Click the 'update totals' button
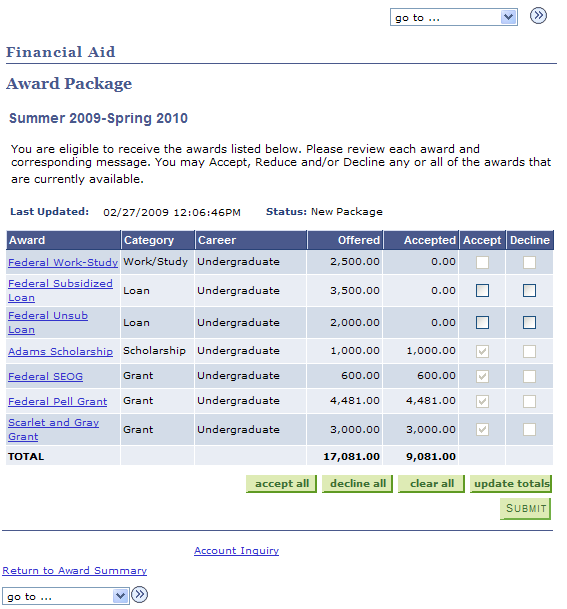 click(511, 484)
